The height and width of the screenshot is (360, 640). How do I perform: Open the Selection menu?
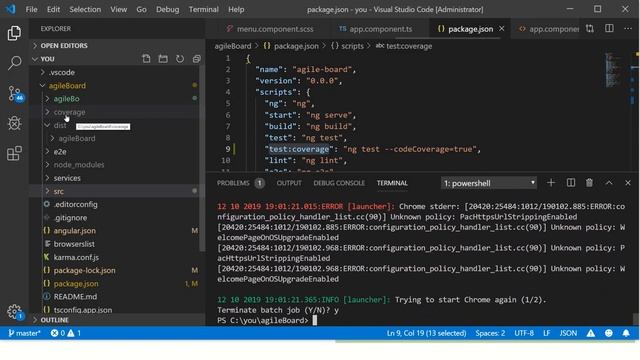(85, 9)
